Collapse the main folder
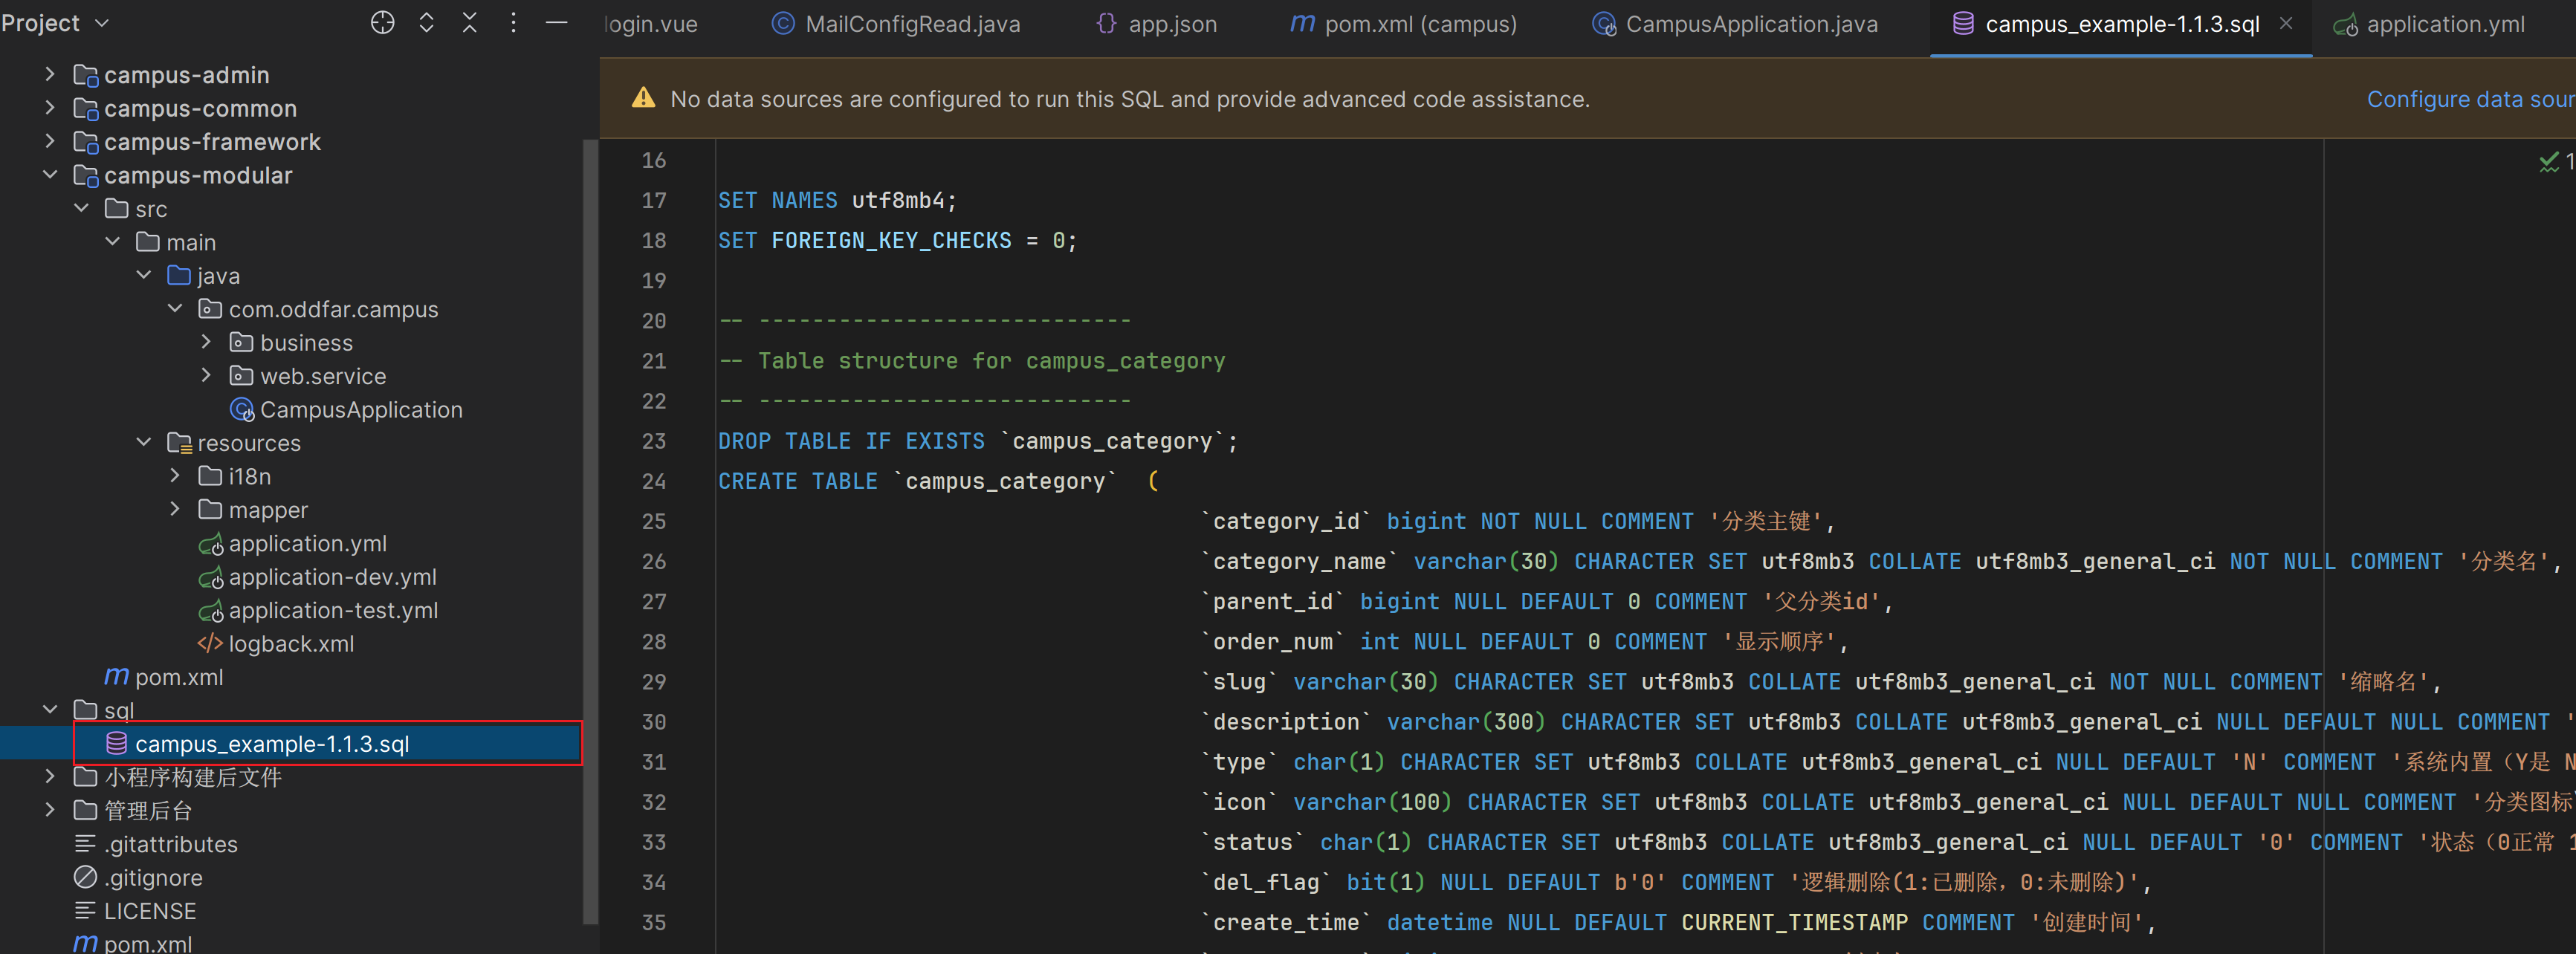 pos(113,242)
